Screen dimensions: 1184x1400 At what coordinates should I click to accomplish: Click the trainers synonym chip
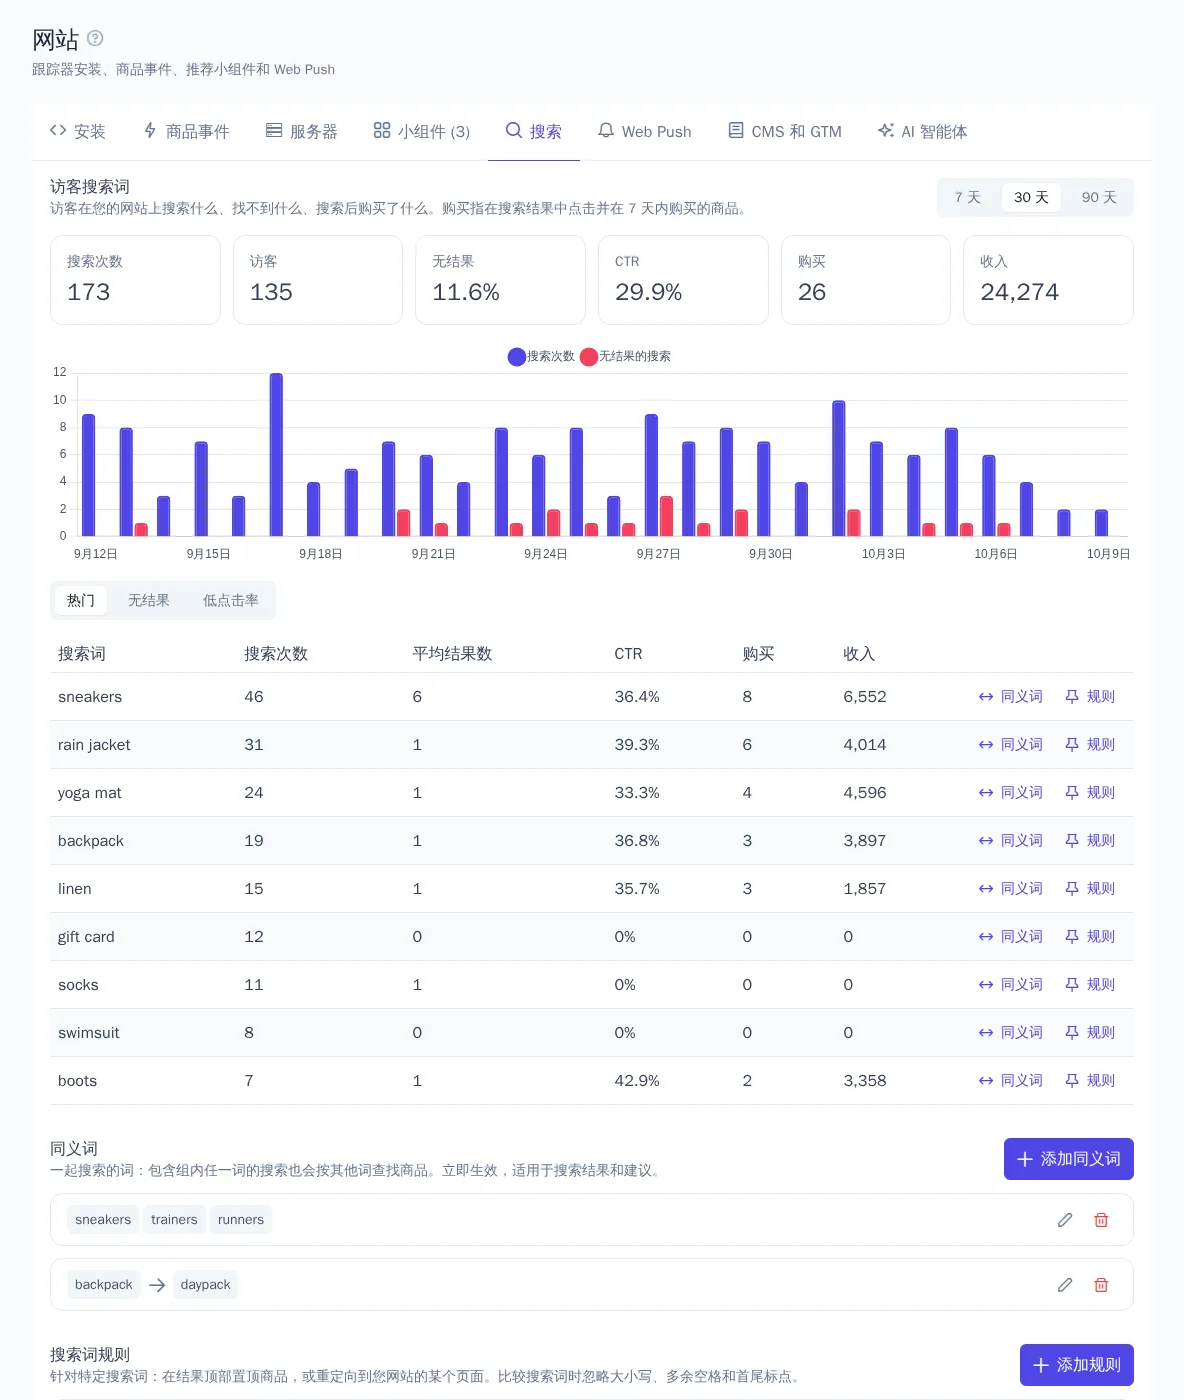[x=174, y=1220]
